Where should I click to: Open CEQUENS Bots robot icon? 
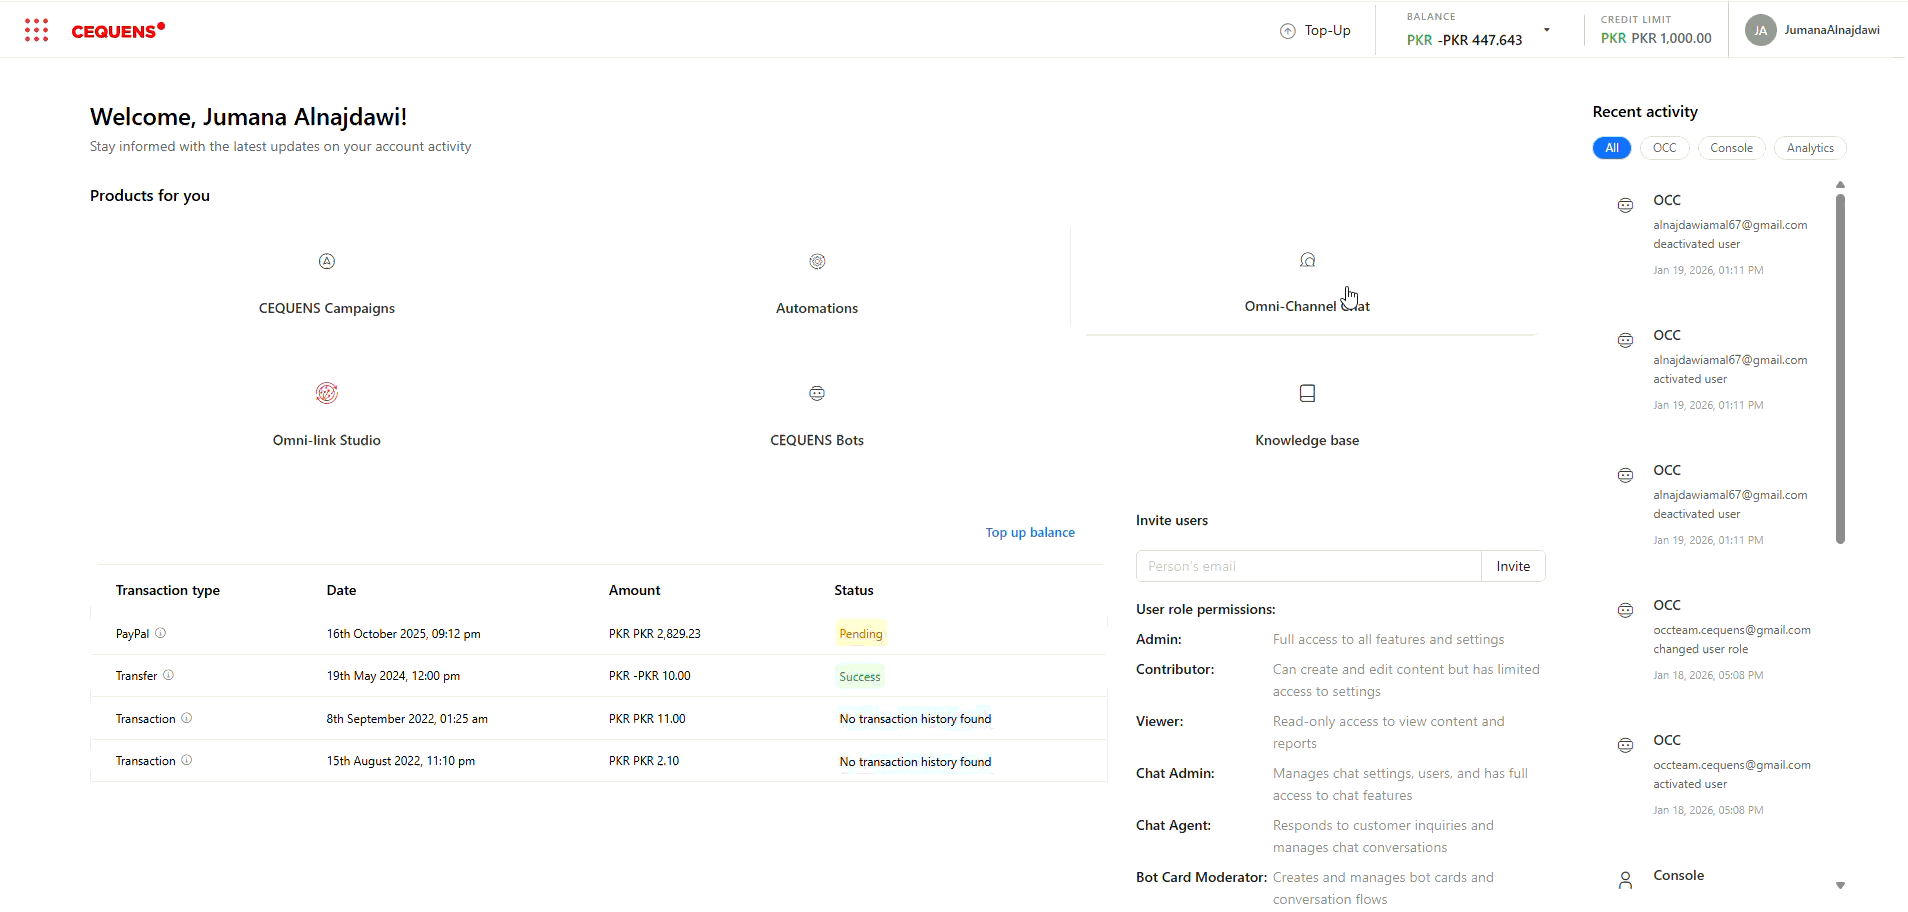click(x=817, y=393)
